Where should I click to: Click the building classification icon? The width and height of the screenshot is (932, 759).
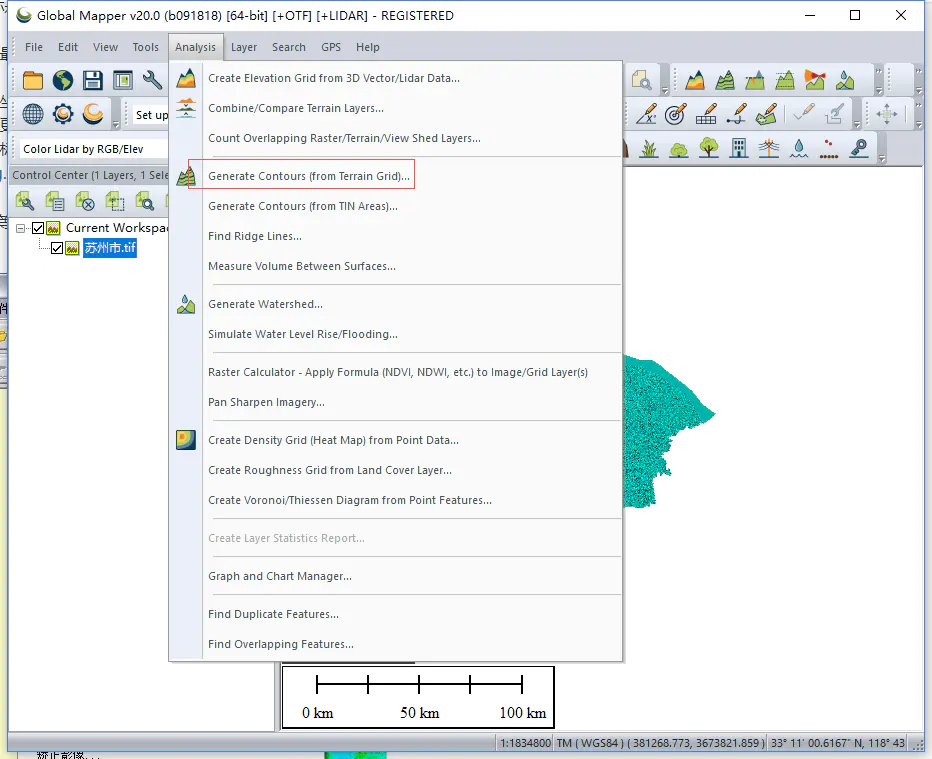pyautogui.click(x=739, y=148)
